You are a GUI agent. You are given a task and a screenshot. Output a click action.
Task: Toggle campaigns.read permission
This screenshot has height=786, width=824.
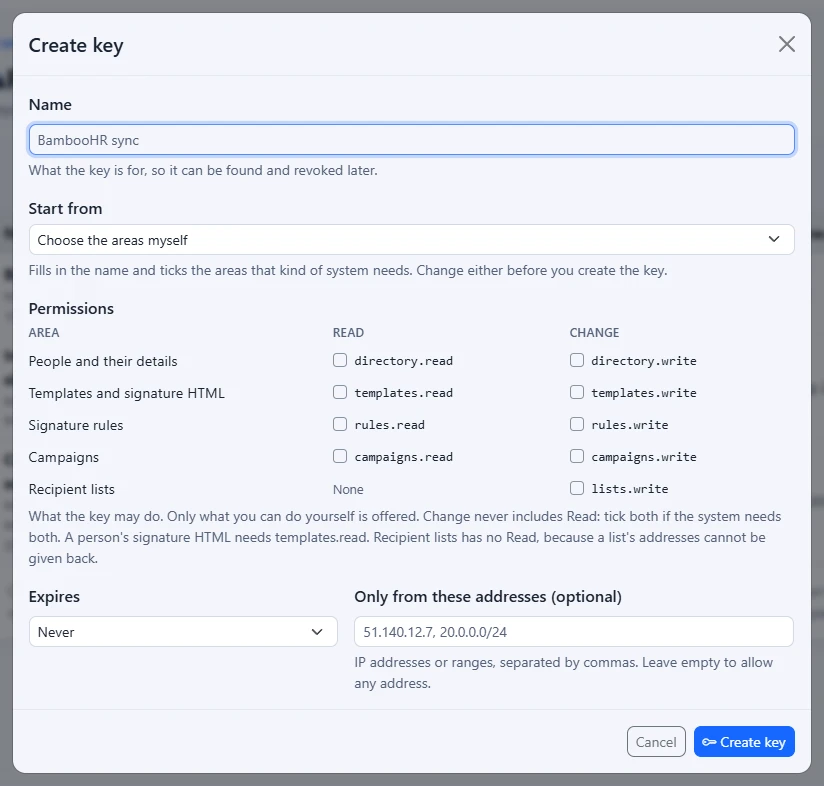click(340, 457)
